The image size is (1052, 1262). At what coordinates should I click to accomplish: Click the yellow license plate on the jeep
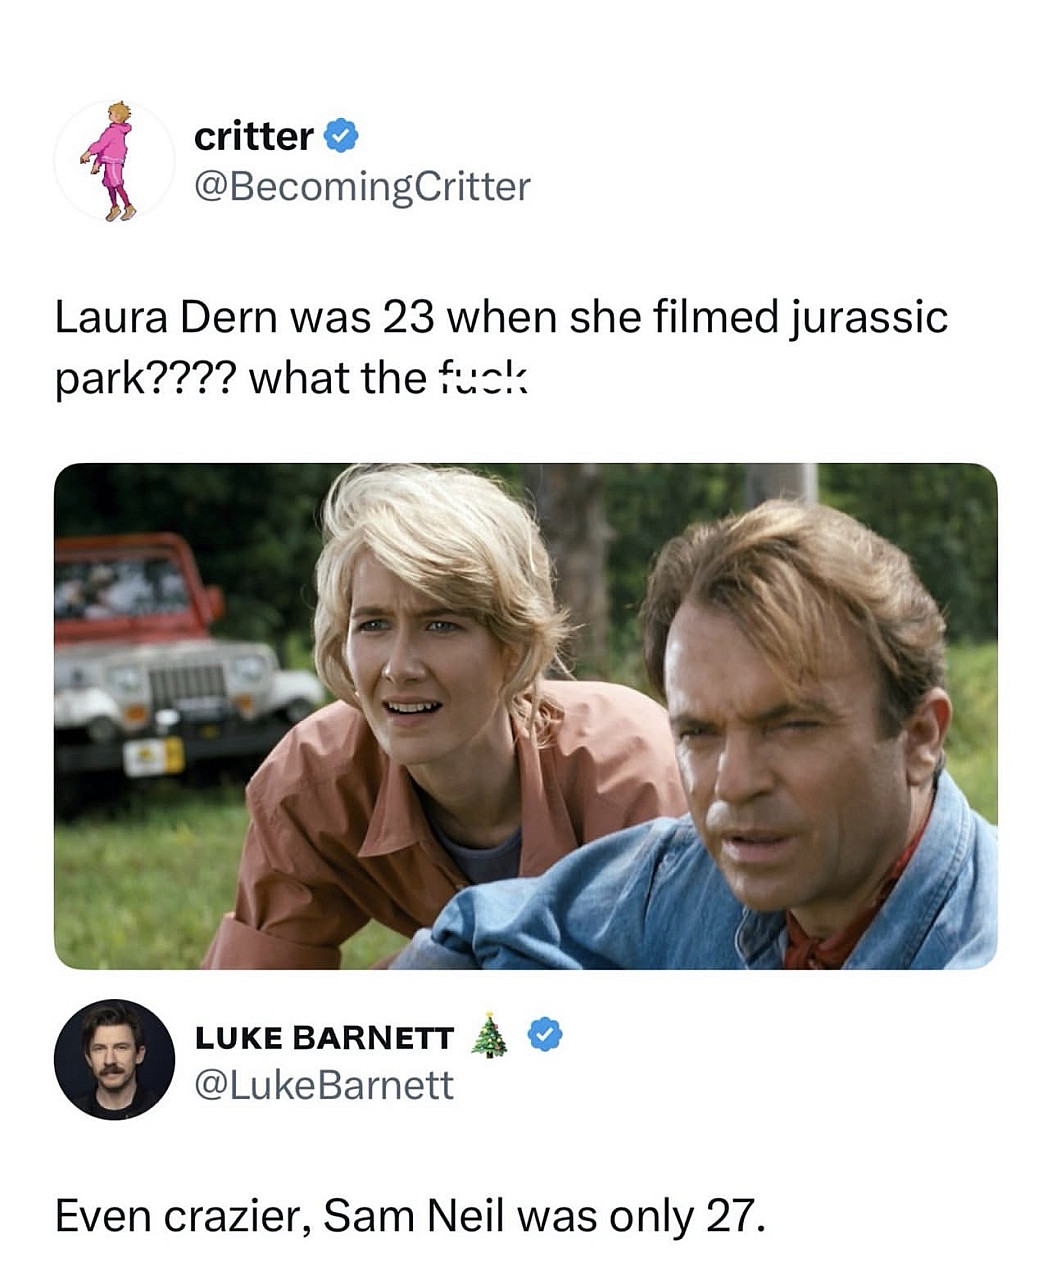tap(154, 756)
